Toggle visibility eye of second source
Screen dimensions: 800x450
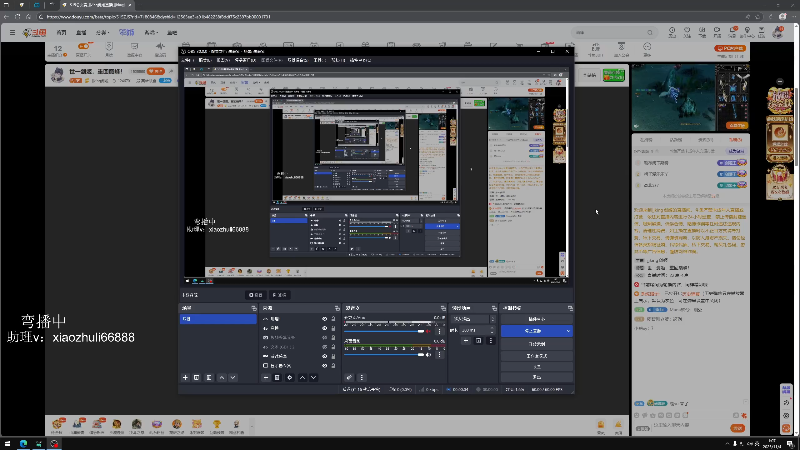tap(324, 328)
